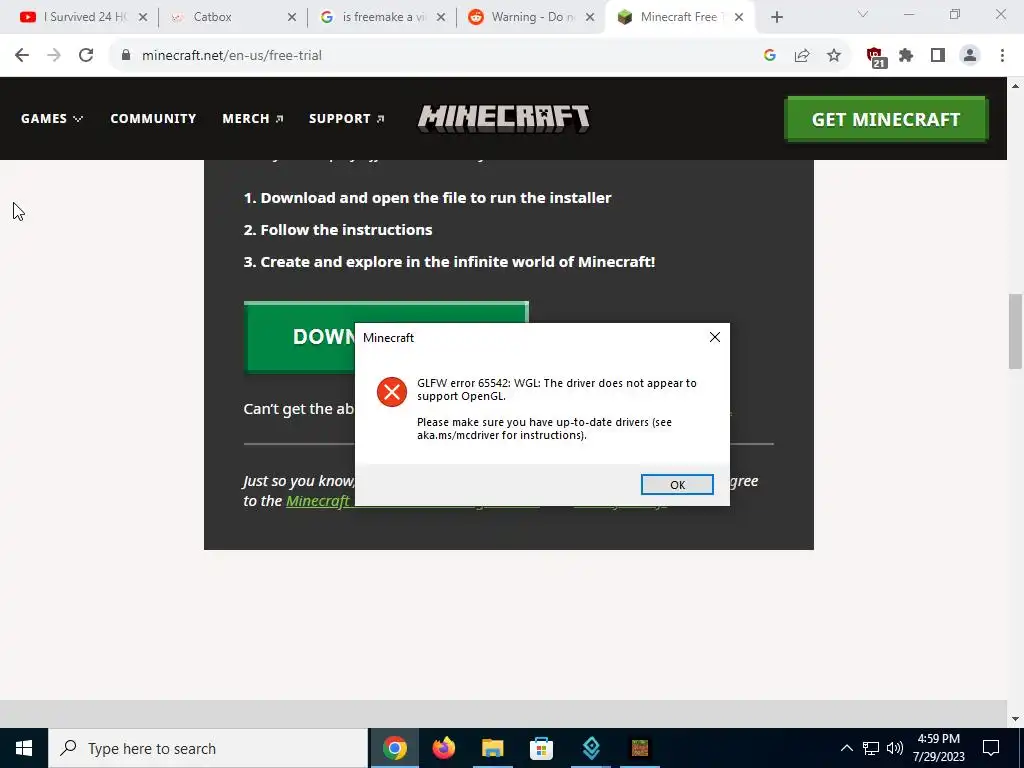1024x768 pixels.
Task: Open the MERCH external link
Action: point(253,118)
